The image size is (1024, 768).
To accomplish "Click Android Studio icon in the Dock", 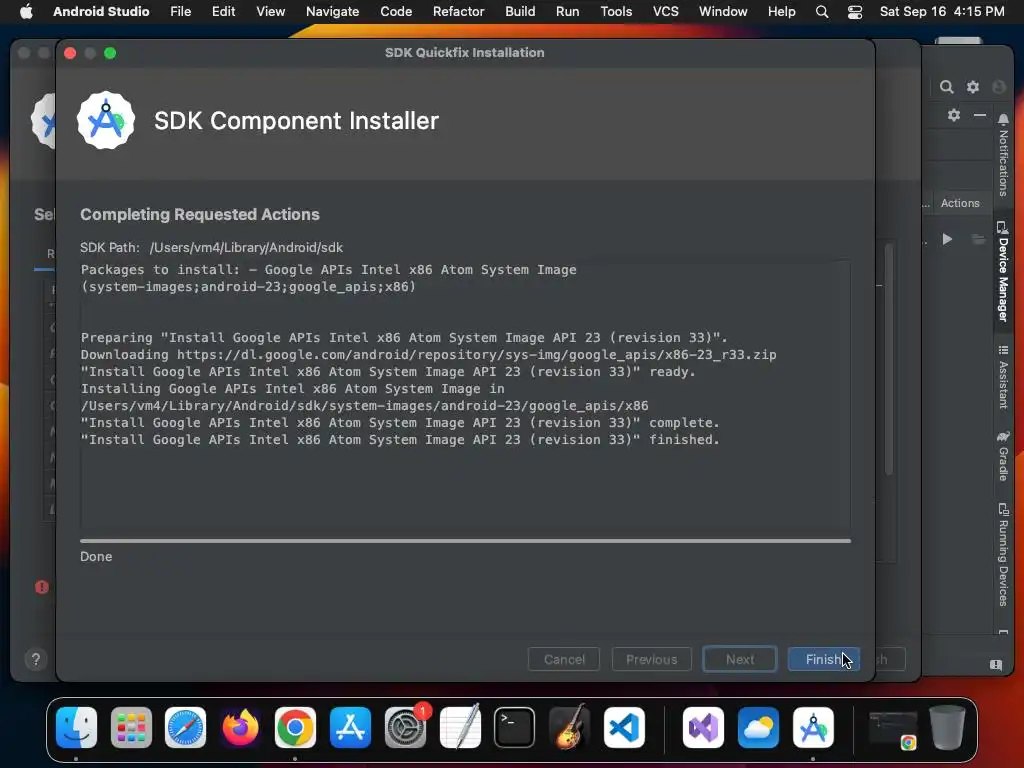I will [x=813, y=728].
